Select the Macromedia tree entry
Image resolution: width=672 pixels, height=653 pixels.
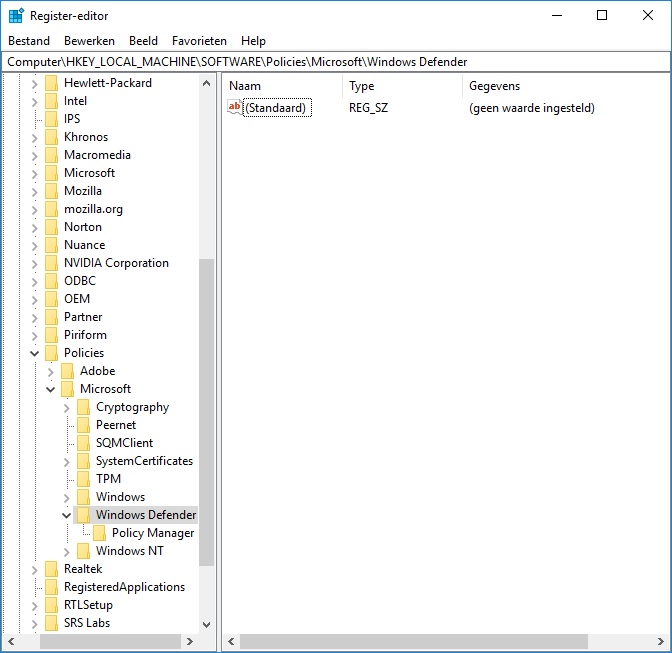click(97, 155)
